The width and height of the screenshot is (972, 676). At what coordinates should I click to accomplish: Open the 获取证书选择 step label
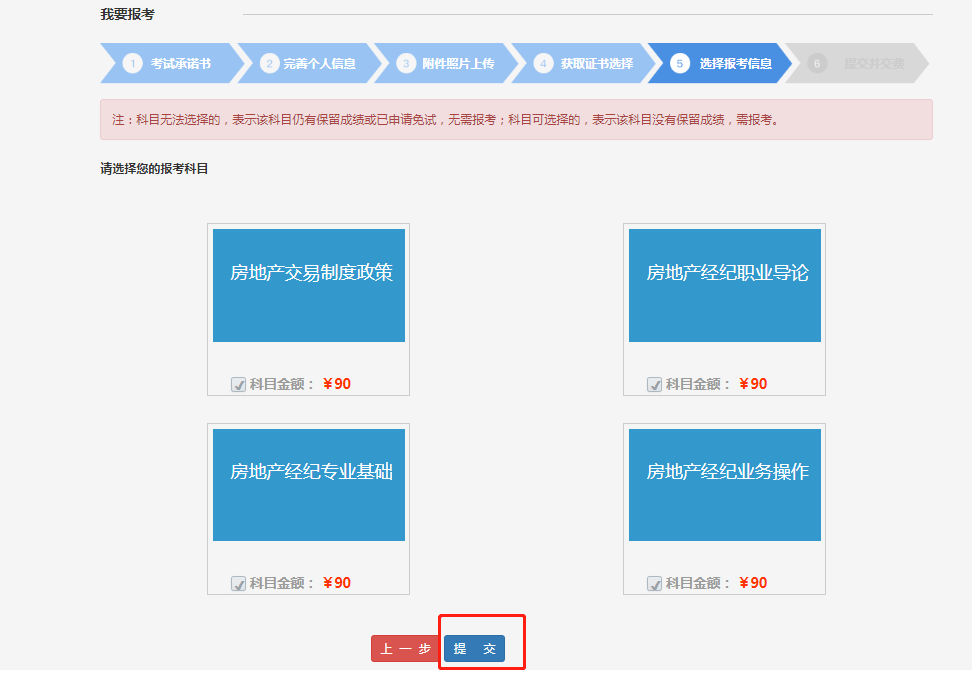(596, 63)
